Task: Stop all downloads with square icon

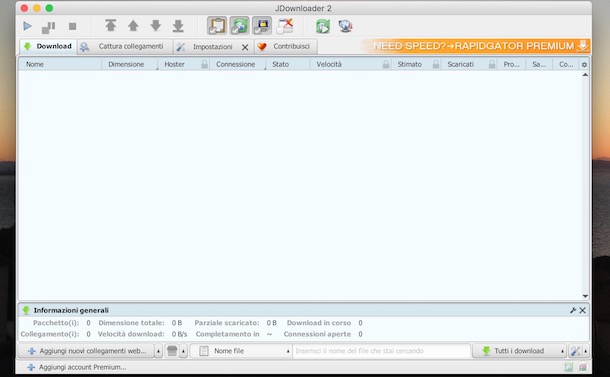Action: click(x=72, y=26)
